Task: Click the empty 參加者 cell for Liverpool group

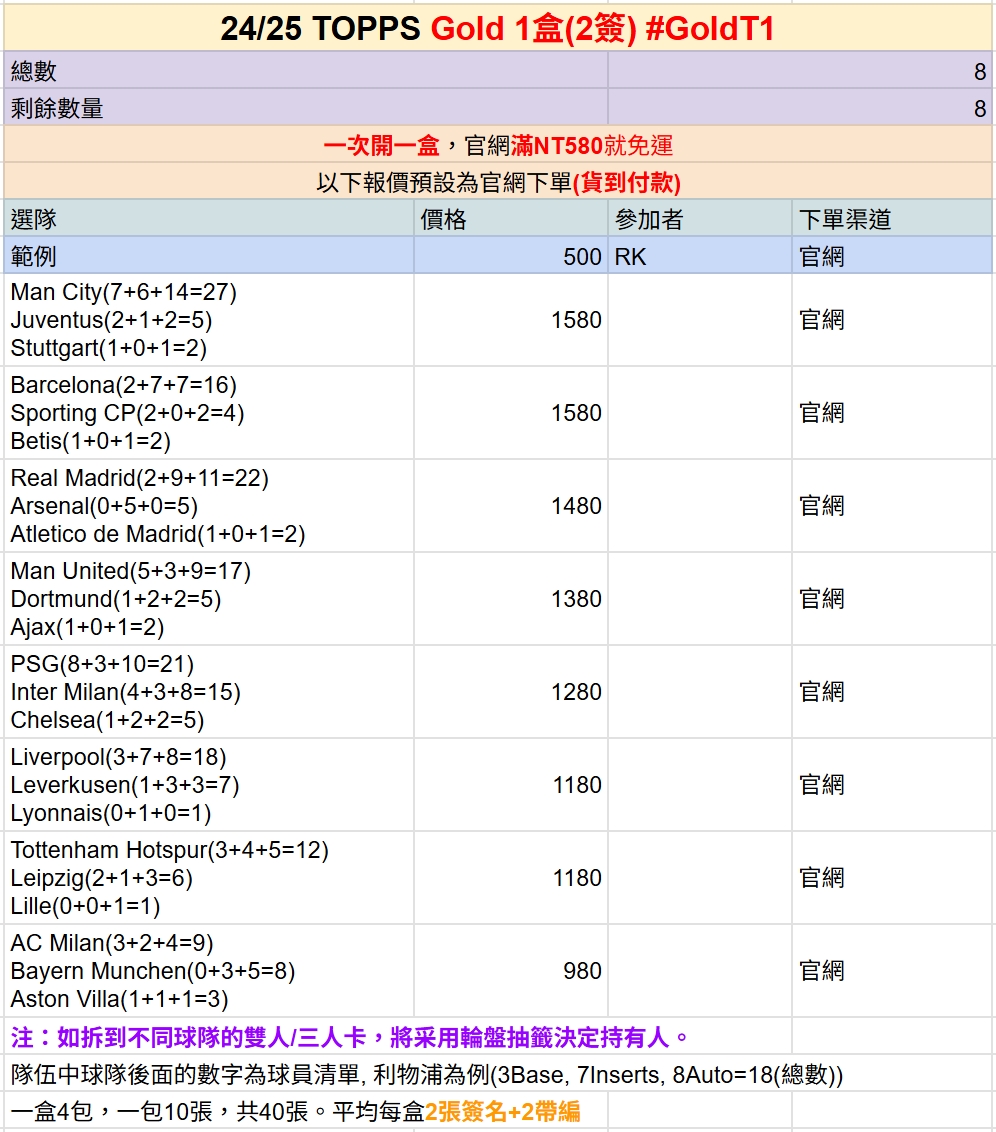Action: tap(700, 785)
